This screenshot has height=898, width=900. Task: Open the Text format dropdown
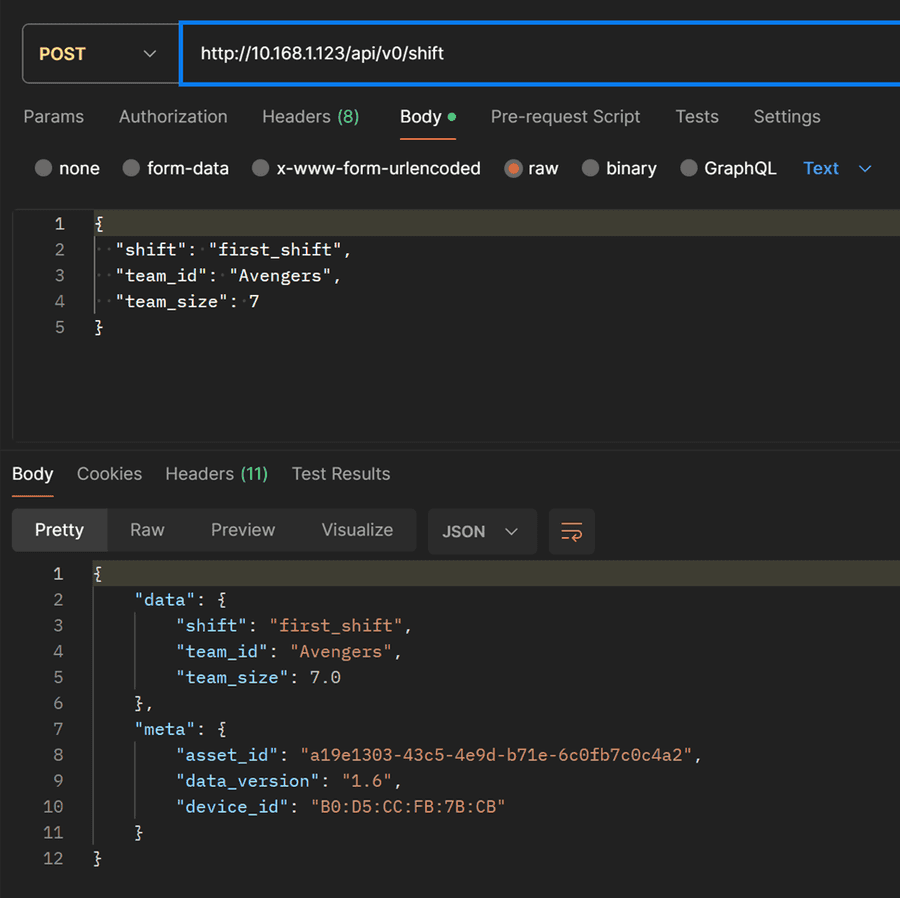tap(837, 168)
